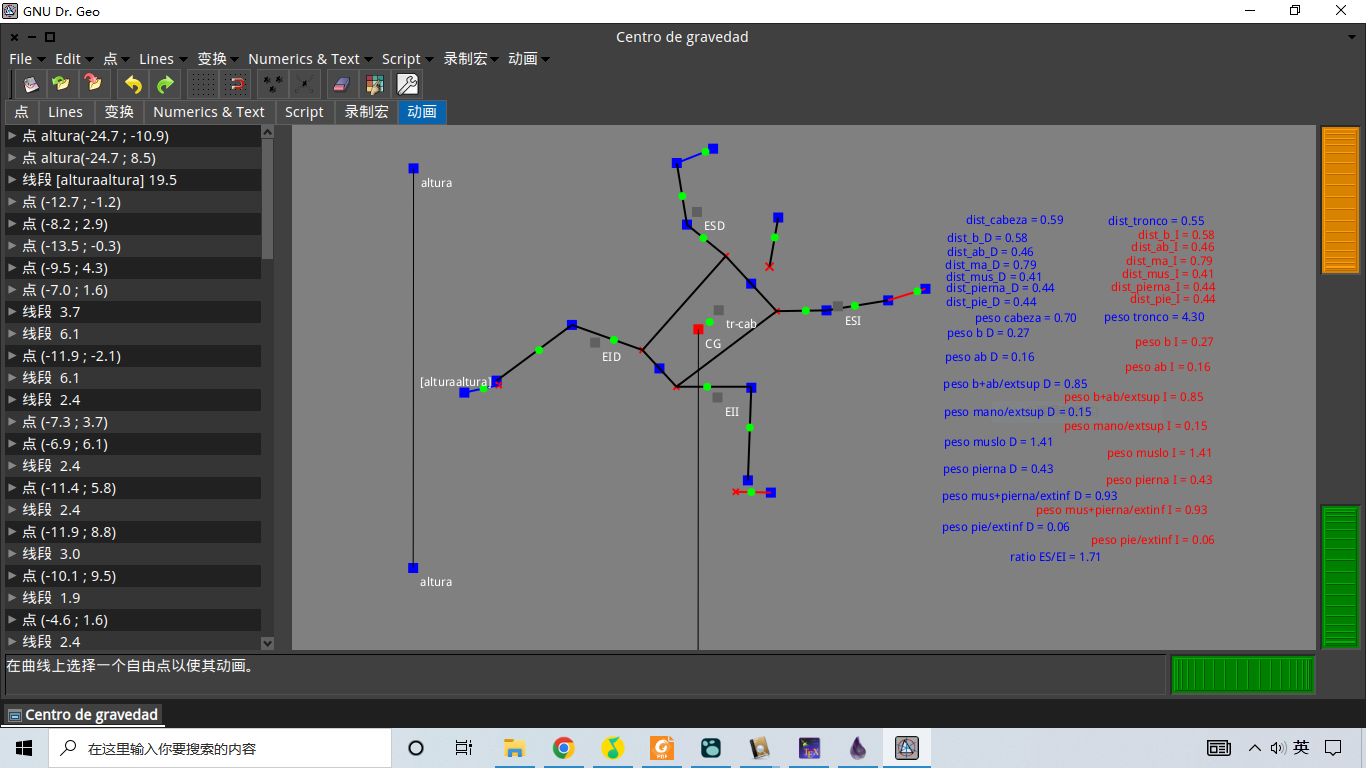This screenshot has width=1366, height=768.
Task: Click the save-as folder icon with red arrow
Action: pyautogui.click(x=92, y=85)
